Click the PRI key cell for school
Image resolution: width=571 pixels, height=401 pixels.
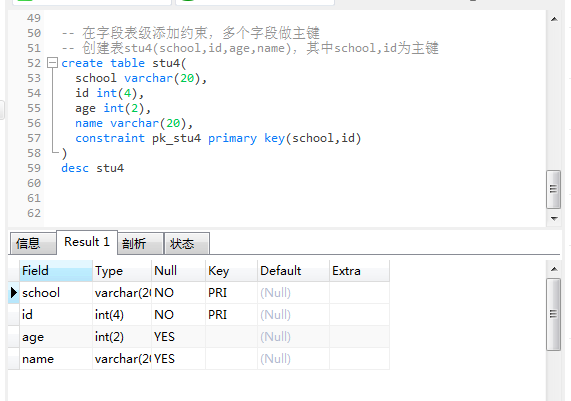[232, 293]
